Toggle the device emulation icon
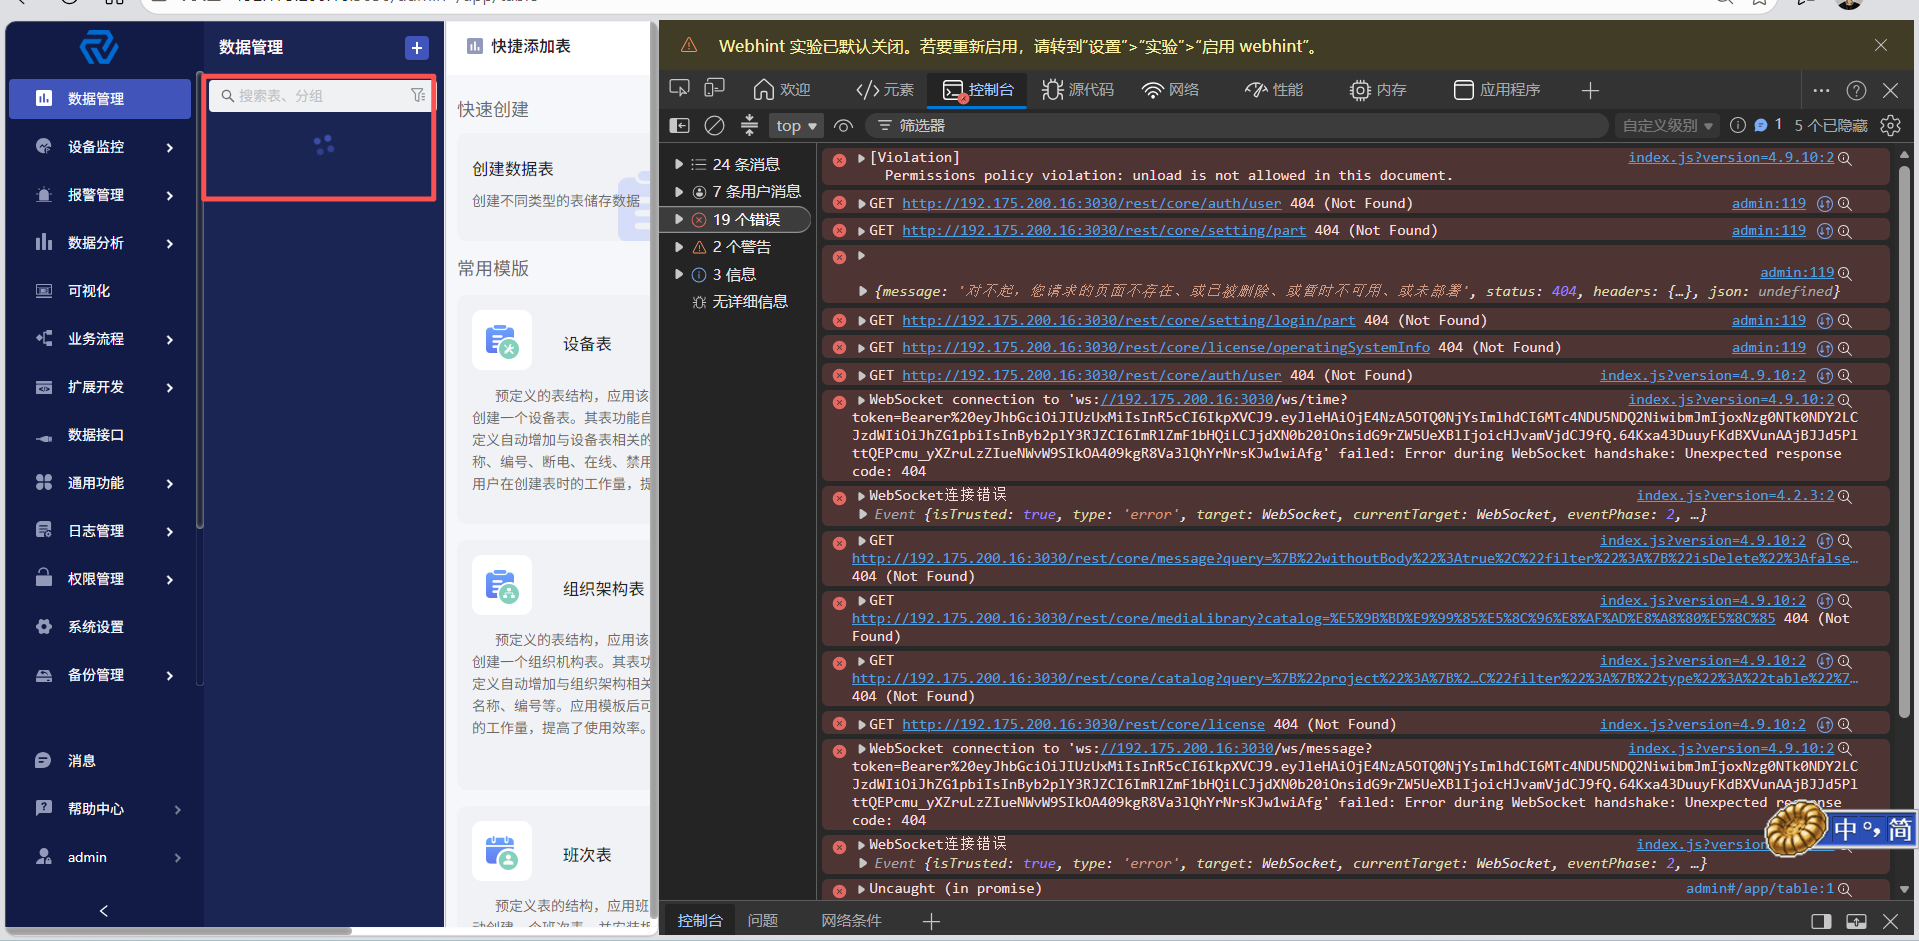Viewport: 1919px width, 941px height. click(714, 89)
